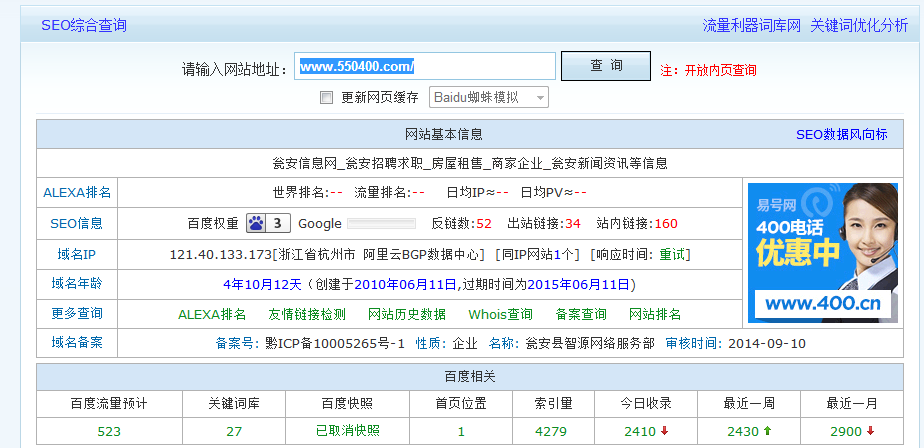Viewport: 924px width, 448px height.
Task: Click the index count 4279
Action: pos(551,431)
